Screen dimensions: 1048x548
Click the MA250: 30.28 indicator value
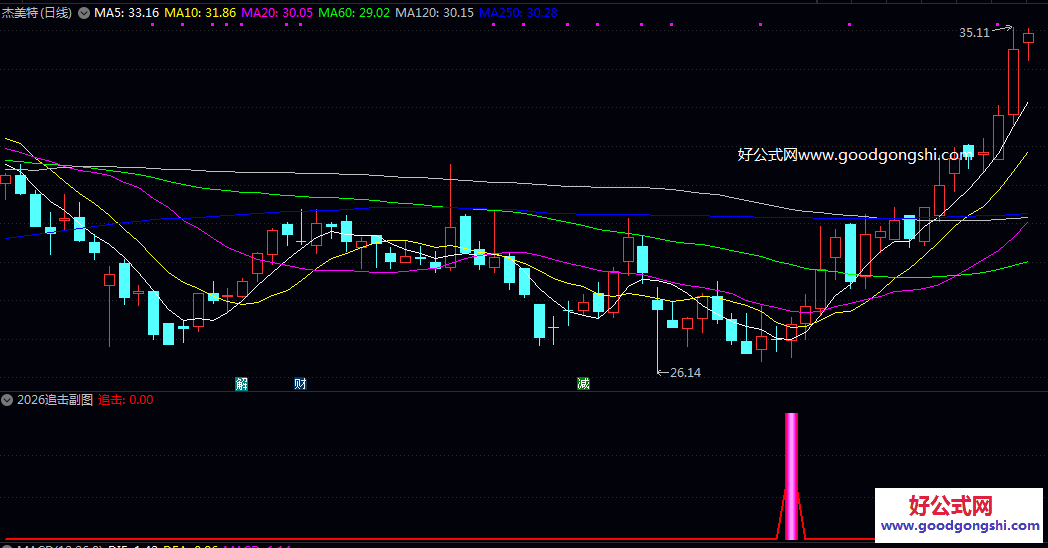[x=518, y=13]
